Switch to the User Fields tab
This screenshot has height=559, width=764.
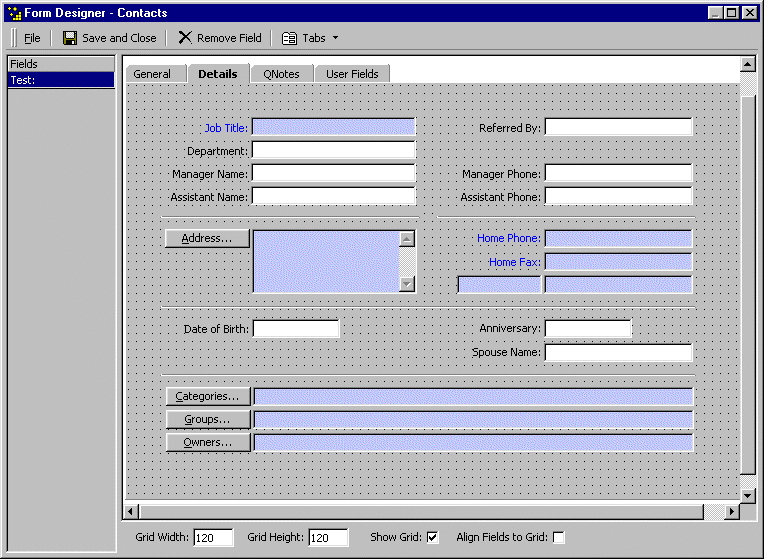(x=352, y=74)
